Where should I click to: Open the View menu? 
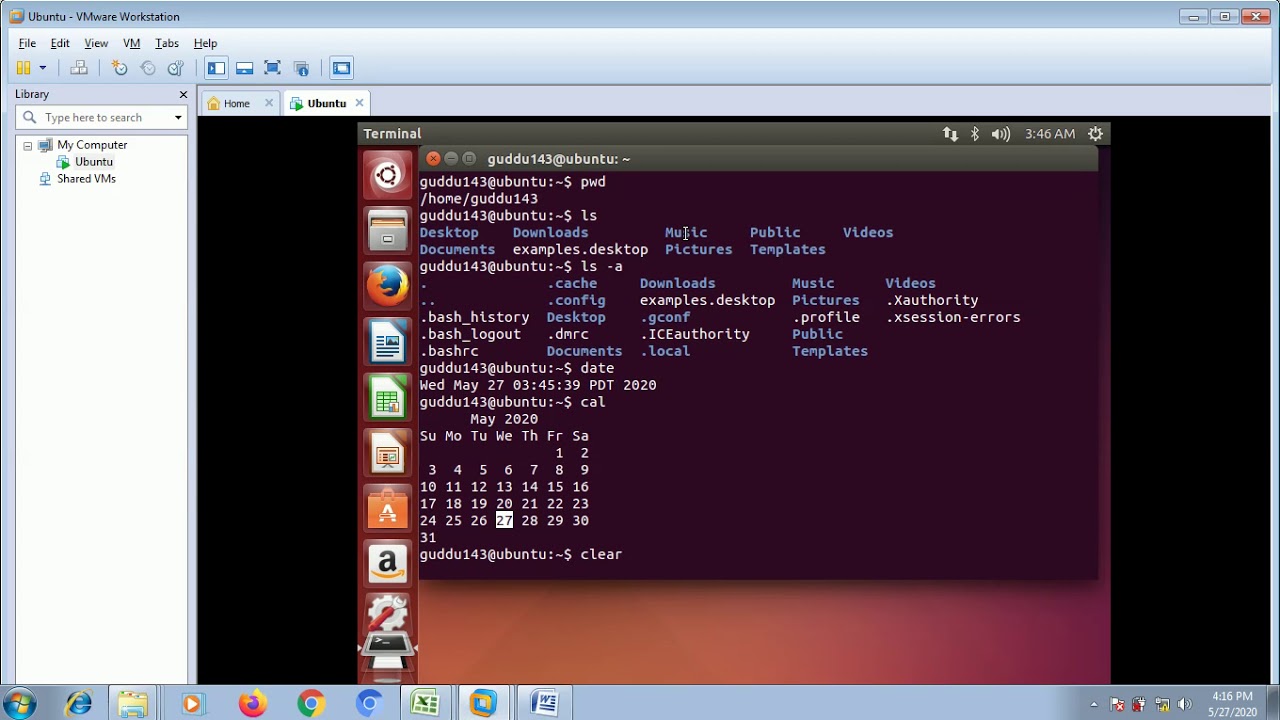pos(96,43)
